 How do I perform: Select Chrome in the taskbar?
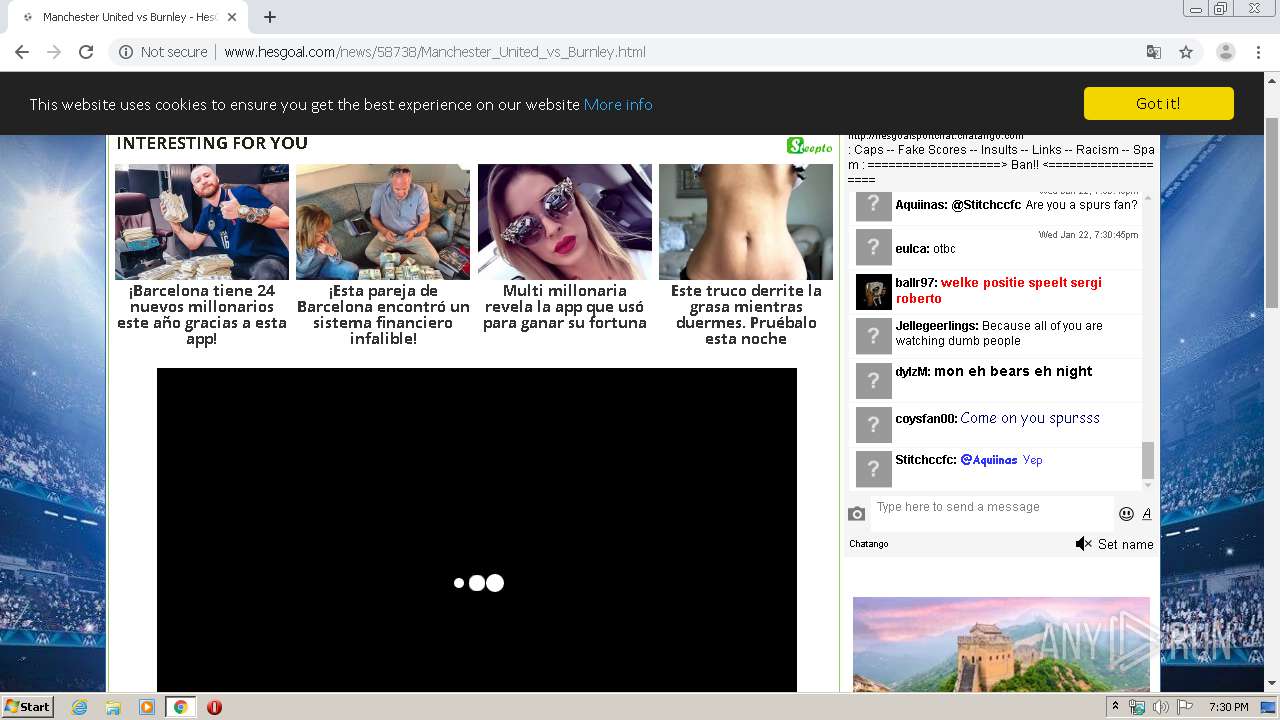coord(181,707)
